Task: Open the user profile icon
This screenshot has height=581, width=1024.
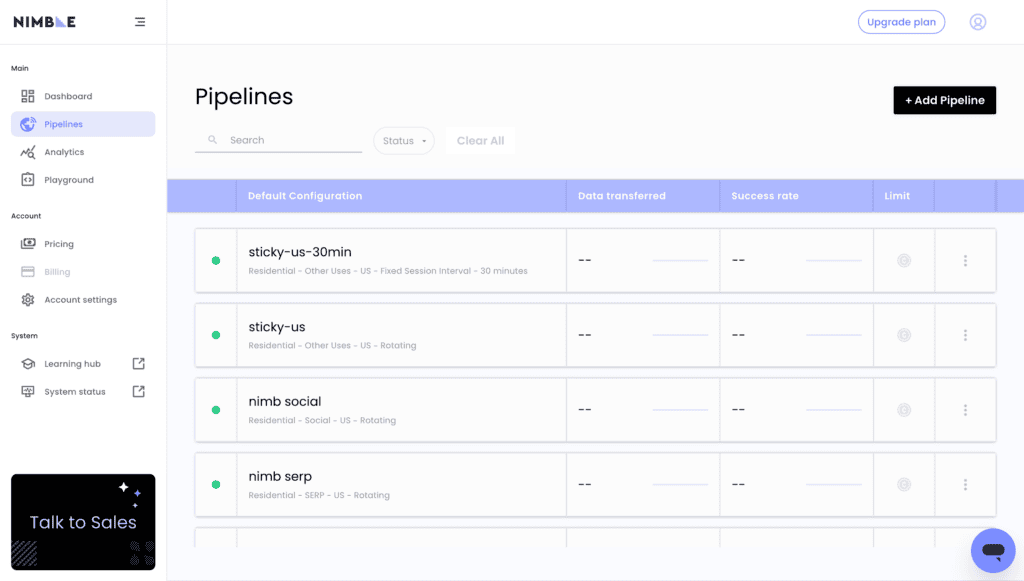Action: [978, 22]
